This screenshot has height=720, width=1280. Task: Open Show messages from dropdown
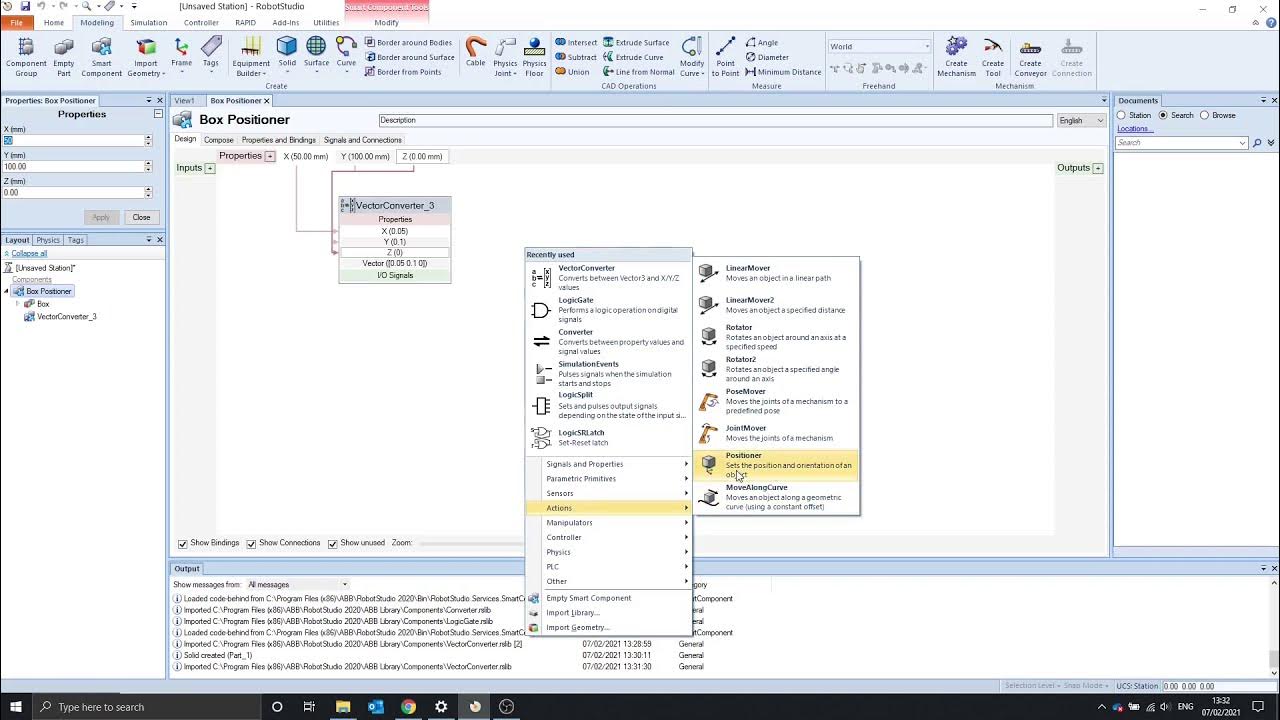297,584
